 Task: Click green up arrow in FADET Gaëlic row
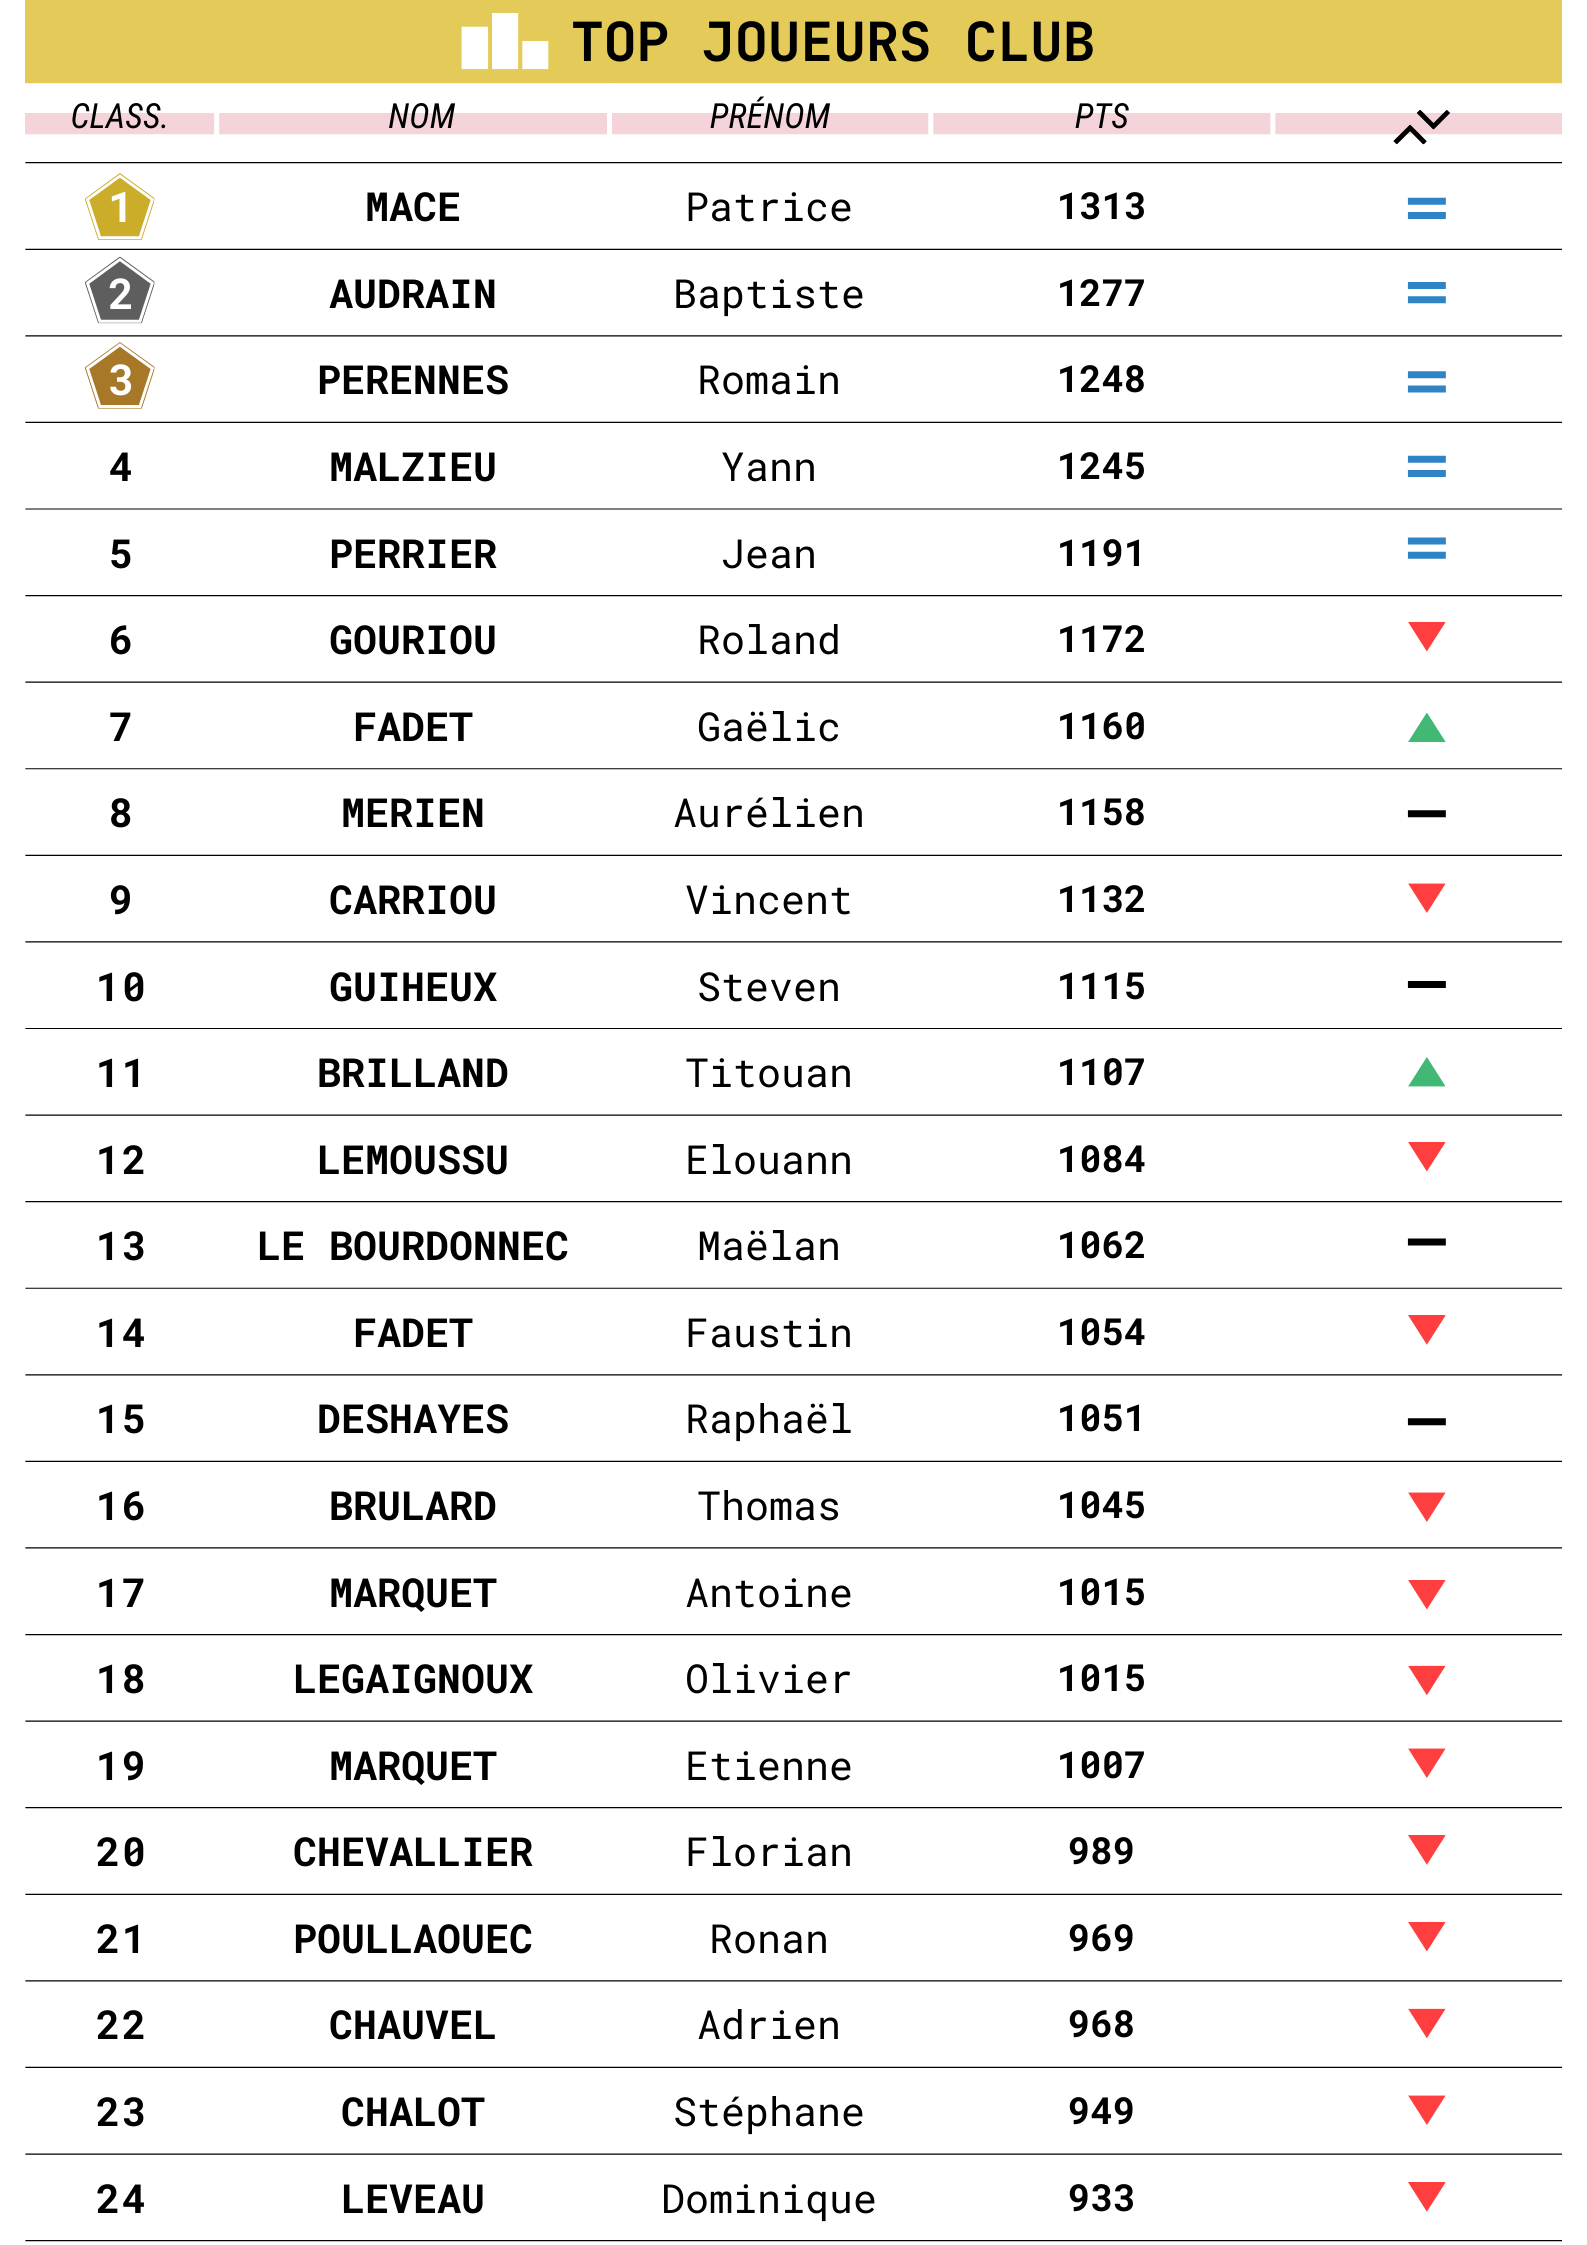click(x=1425, y=728)
